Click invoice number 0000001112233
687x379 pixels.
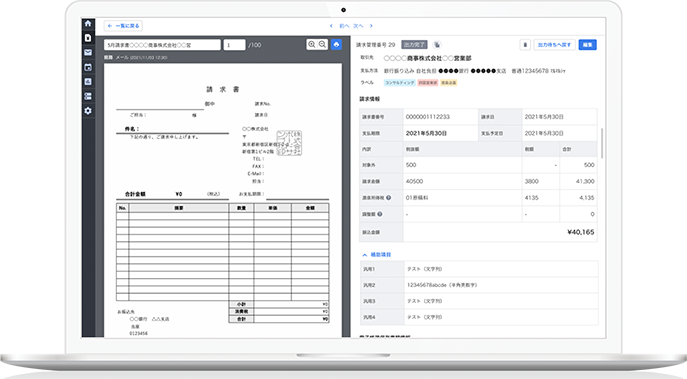point(428,117)
